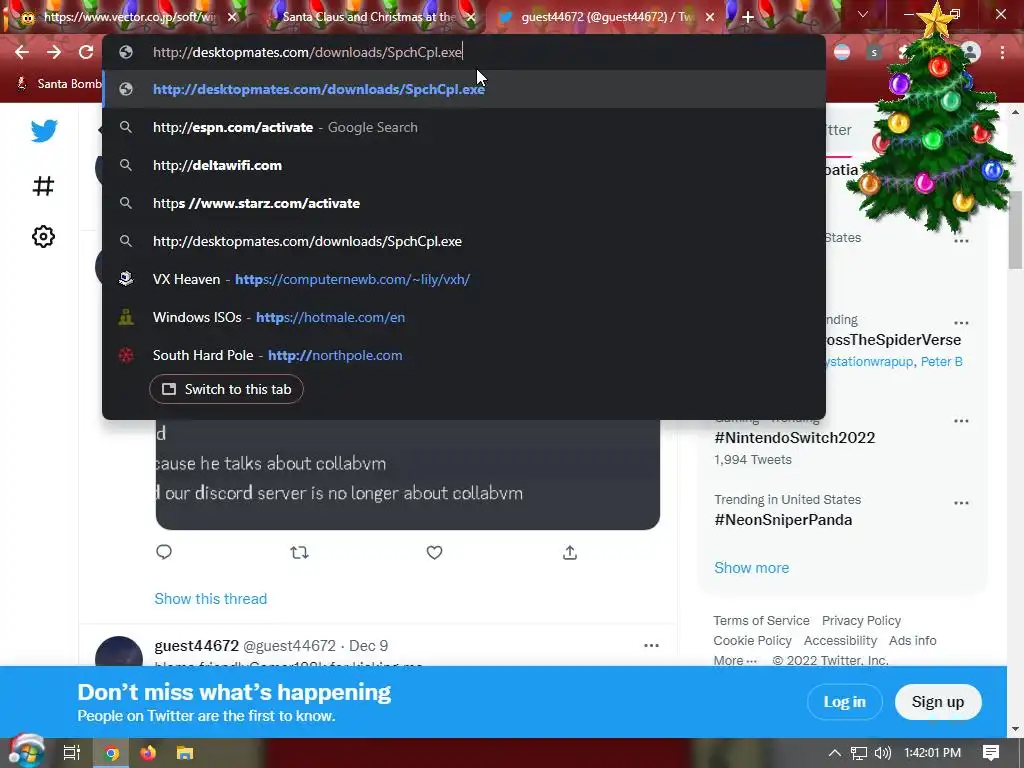
Task: Select the highlighted desktopmates.com SpchCpl.exe suggestion
Action: point(464,89)
